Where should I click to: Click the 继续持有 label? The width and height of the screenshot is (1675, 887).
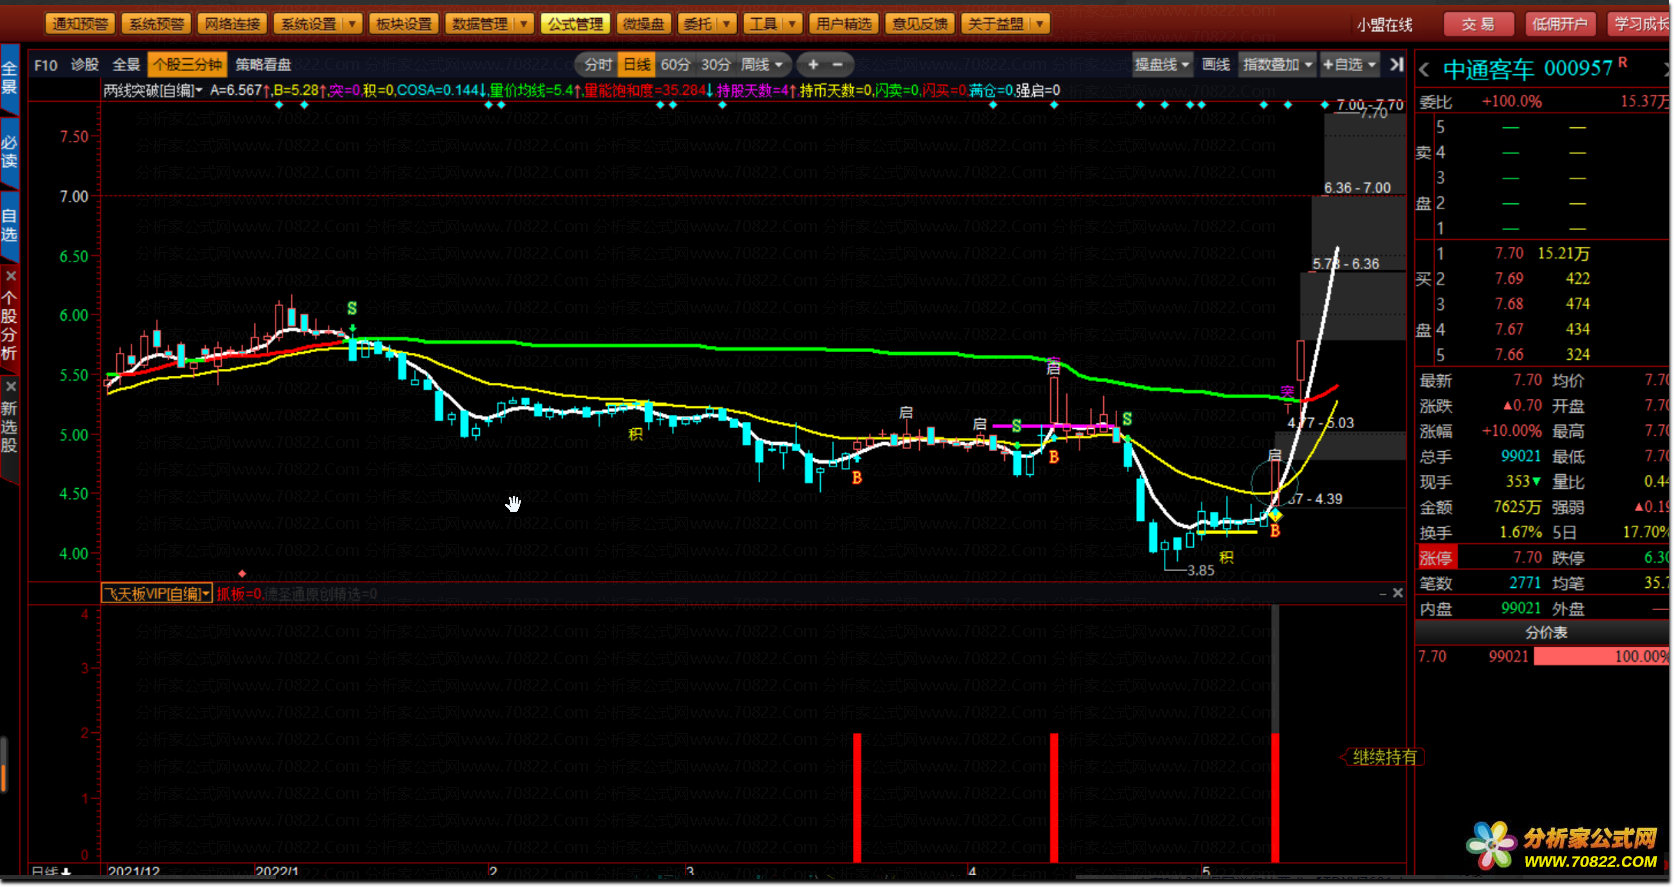click(1384, 757)
